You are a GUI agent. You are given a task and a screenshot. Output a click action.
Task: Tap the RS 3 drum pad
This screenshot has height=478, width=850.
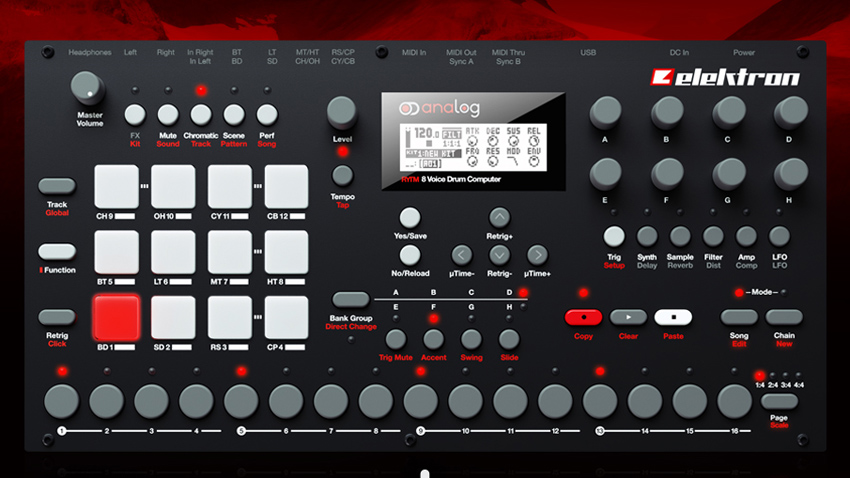coord(230,318)
